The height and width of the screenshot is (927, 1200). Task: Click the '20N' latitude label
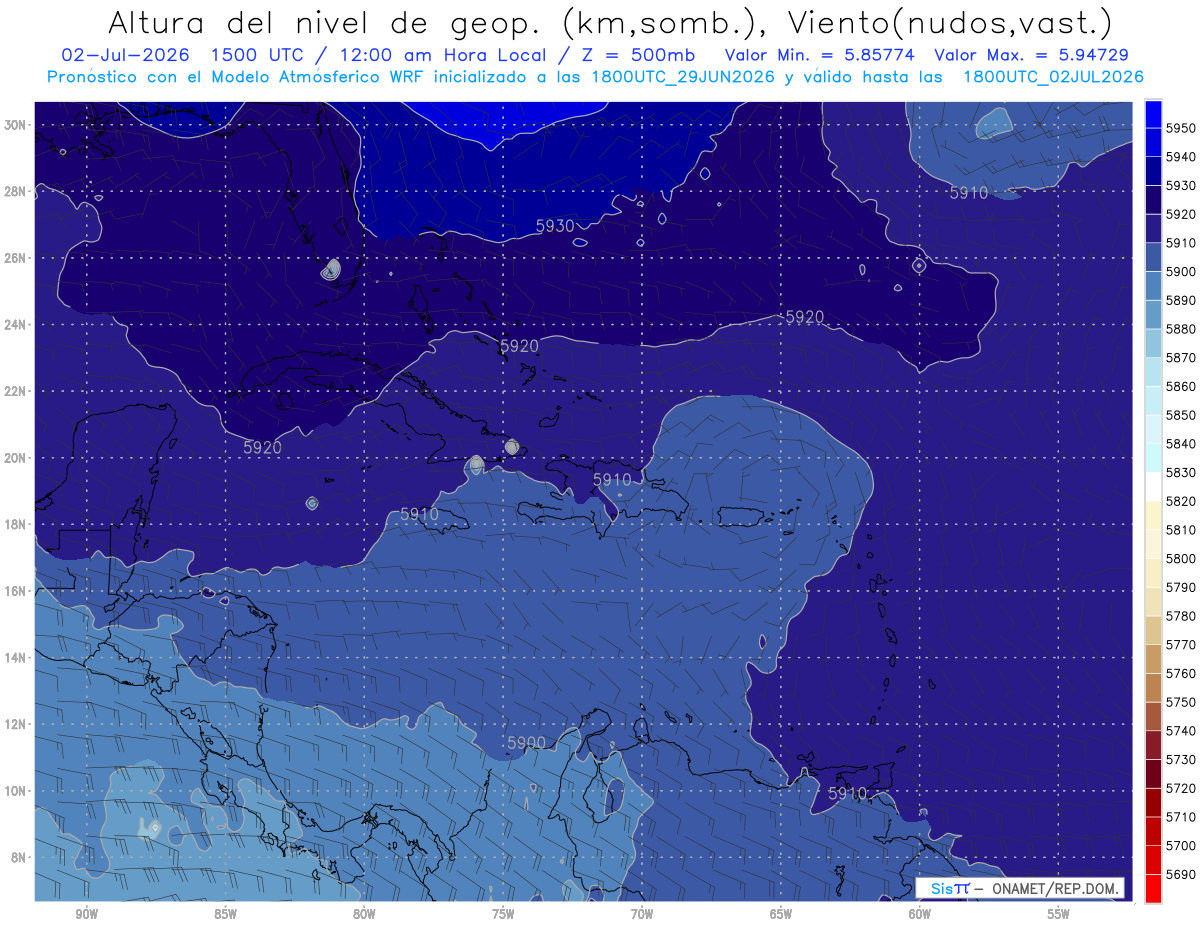[x=17, y=458]
